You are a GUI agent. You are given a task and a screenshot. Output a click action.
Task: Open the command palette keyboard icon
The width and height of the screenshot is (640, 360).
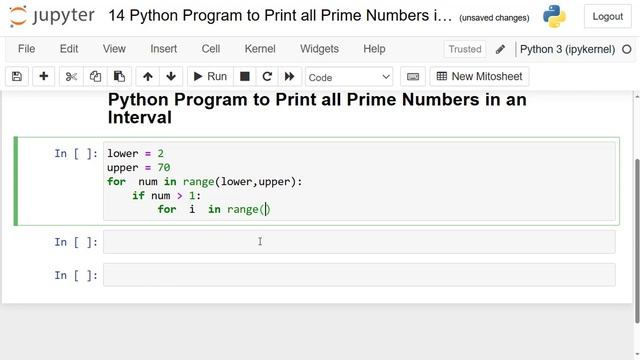tap(413, 76)
